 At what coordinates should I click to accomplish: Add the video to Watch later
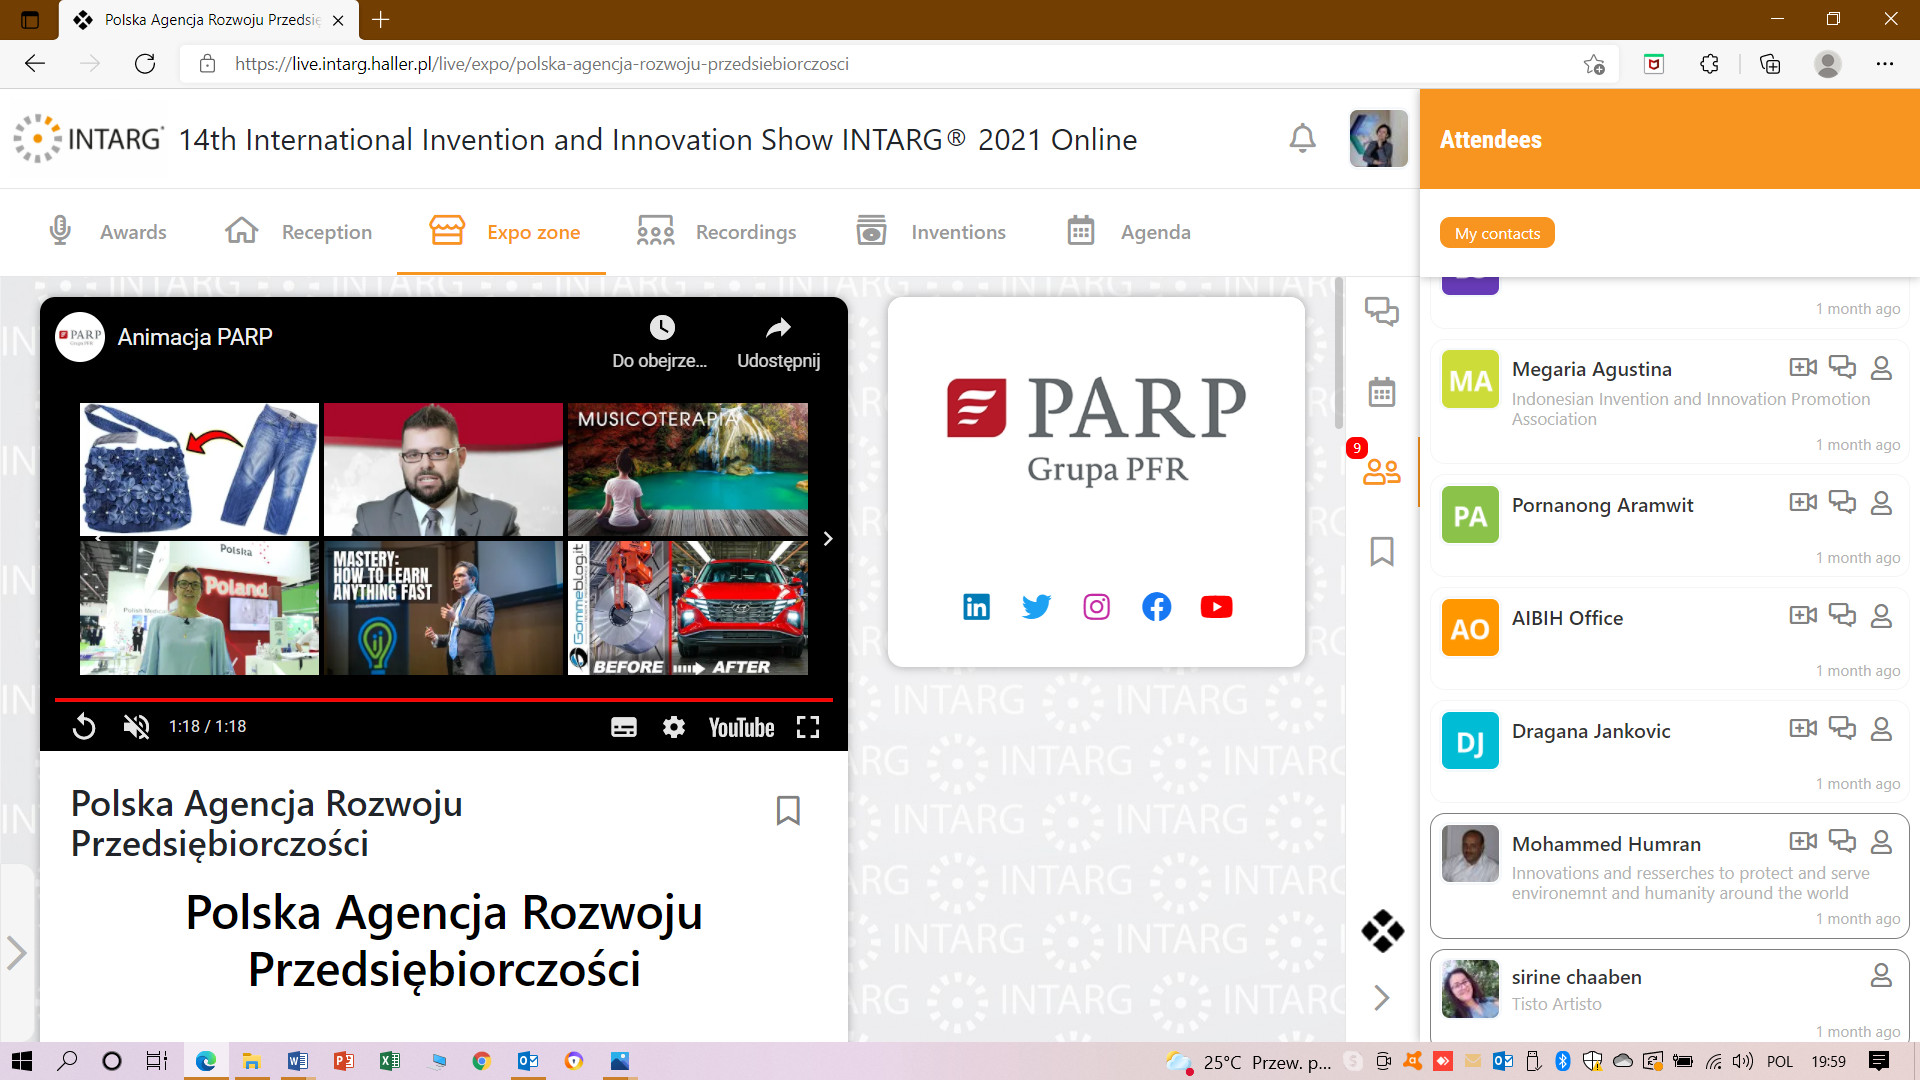[x=660, y=341]
